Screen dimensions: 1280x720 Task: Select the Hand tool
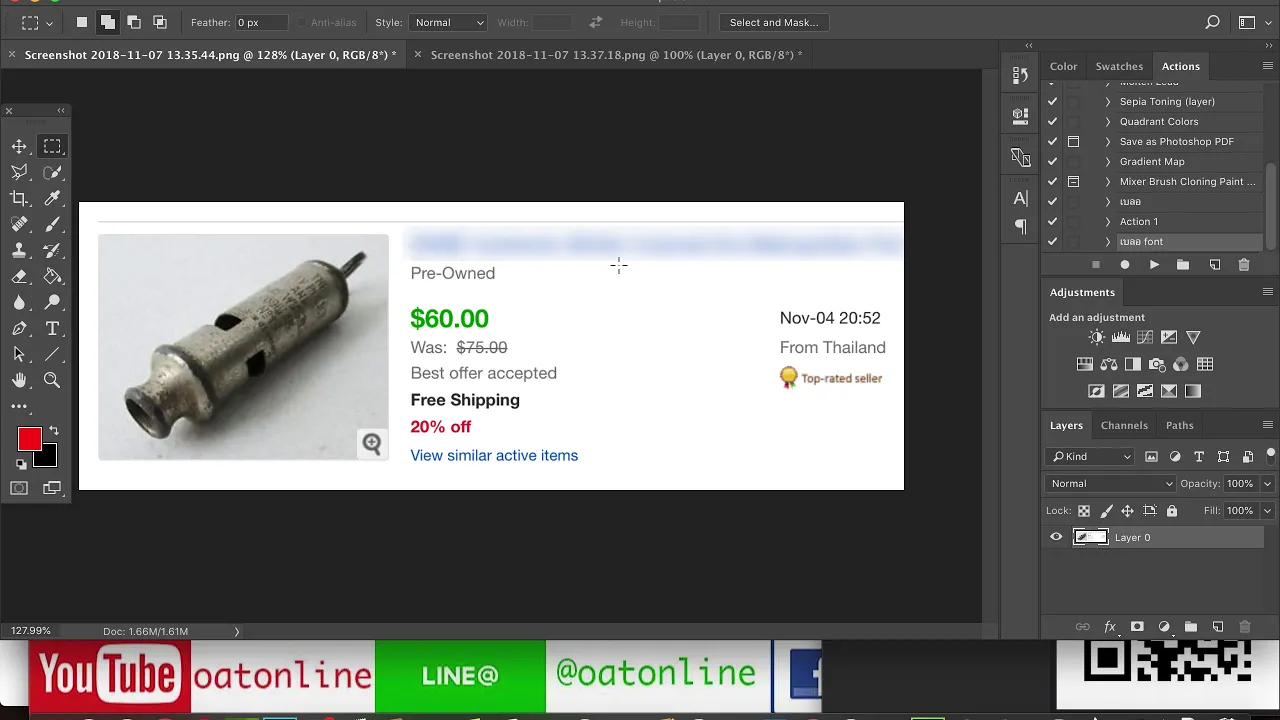tap(19, 381)
